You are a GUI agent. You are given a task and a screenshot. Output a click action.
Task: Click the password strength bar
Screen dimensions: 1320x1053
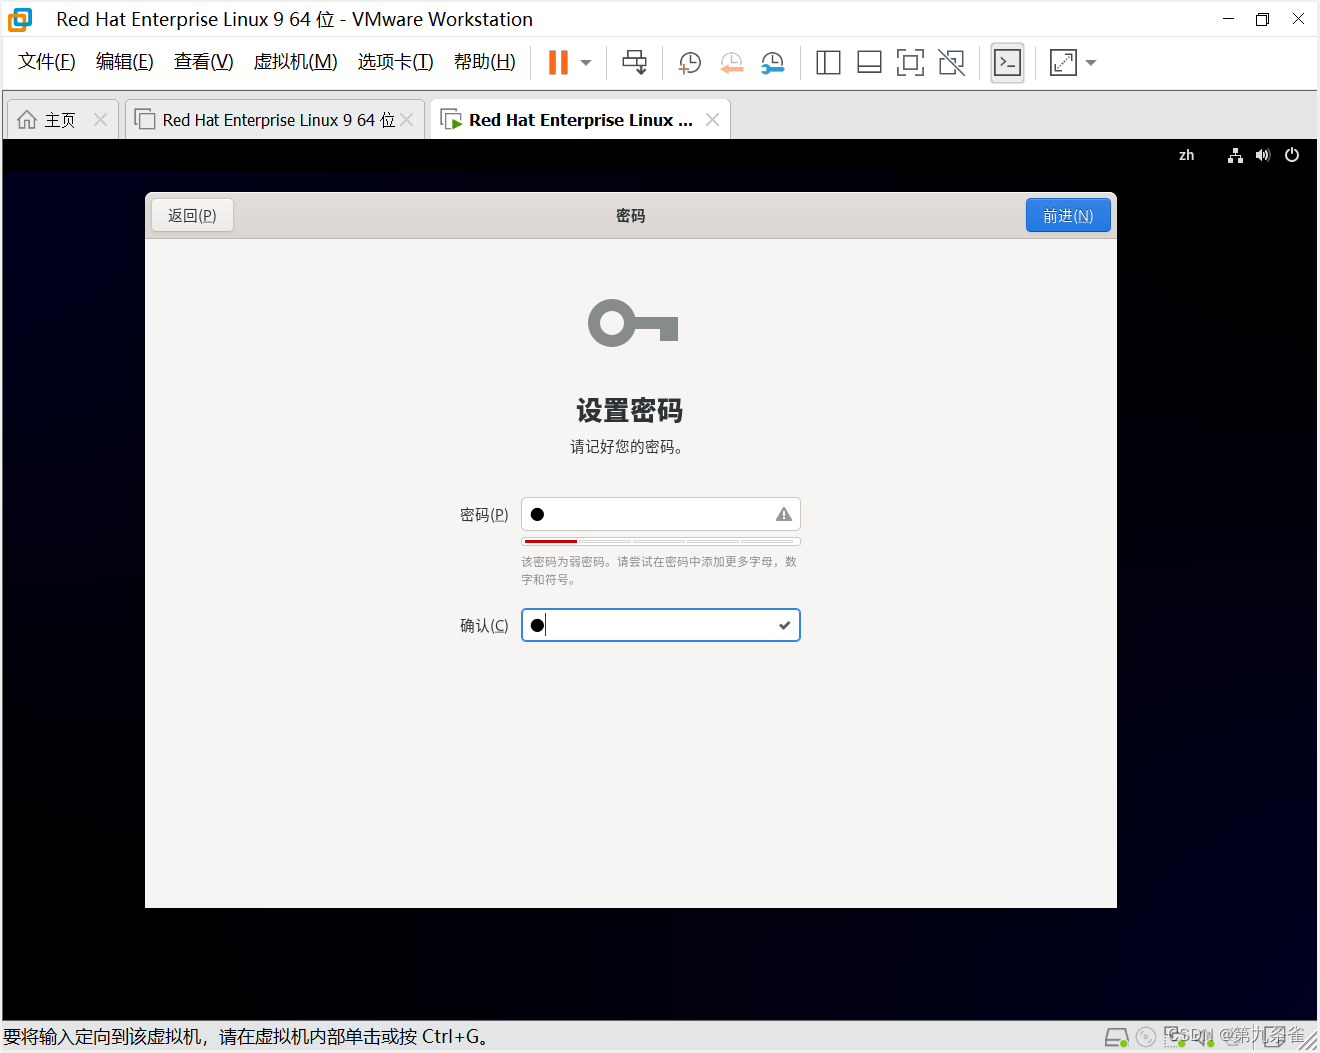(660, 541)
